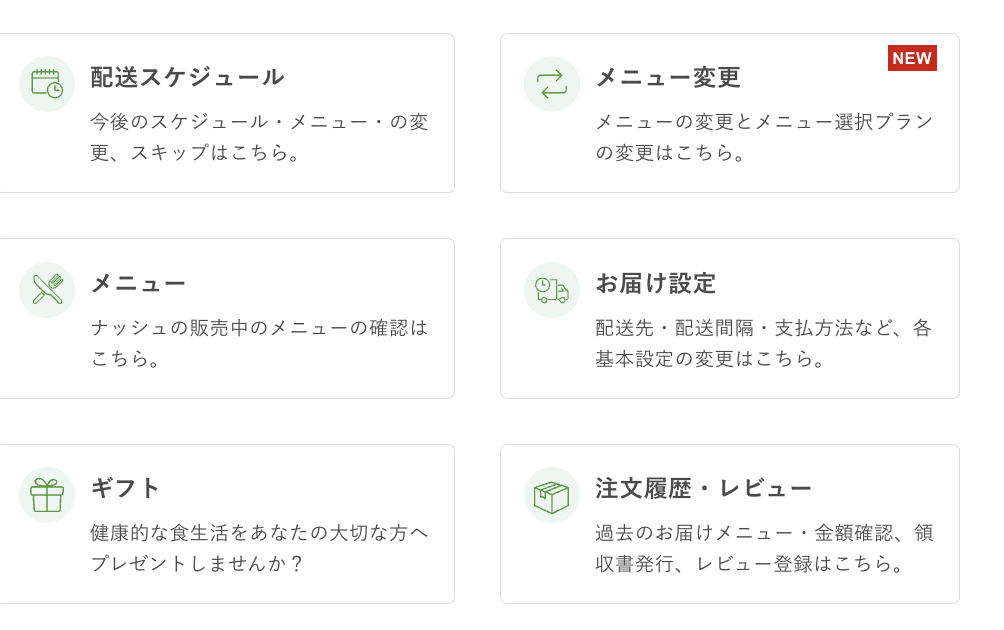Click text 基本設定の変更はこちら
Screen dimensions: 1004x630
point(711,359)
